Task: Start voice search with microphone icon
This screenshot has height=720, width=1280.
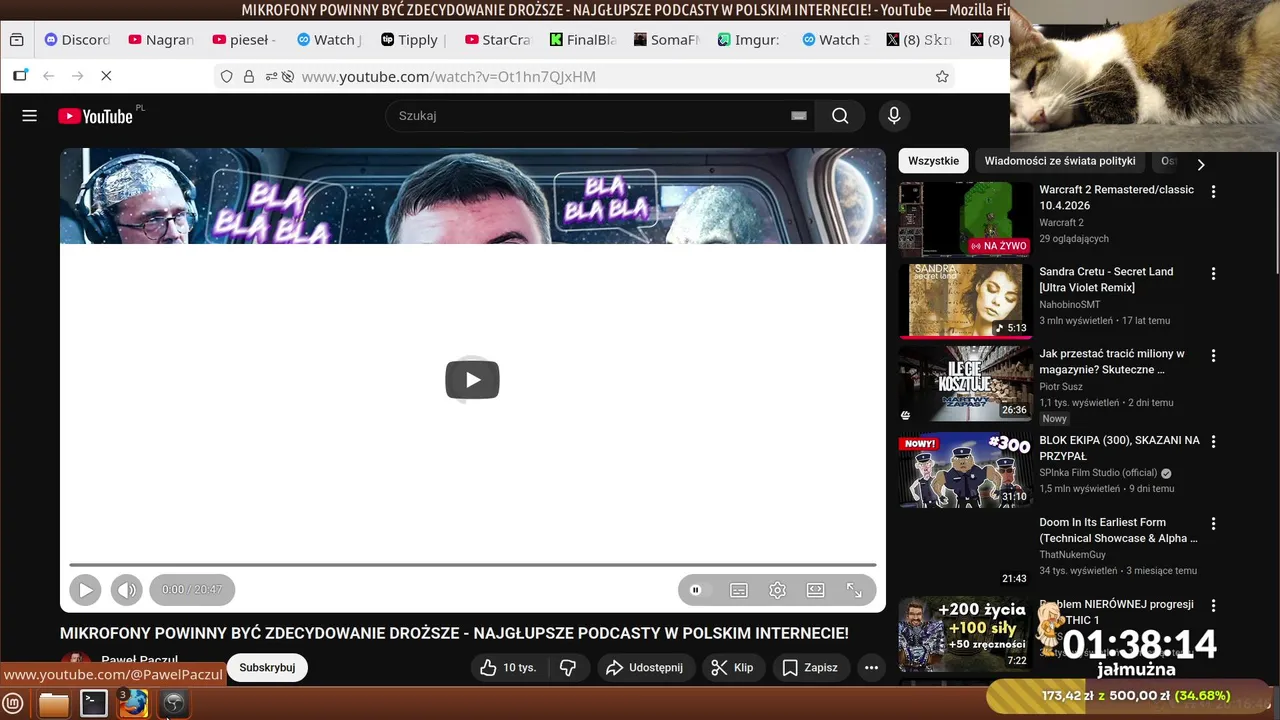Action: (x=894, y=116)
